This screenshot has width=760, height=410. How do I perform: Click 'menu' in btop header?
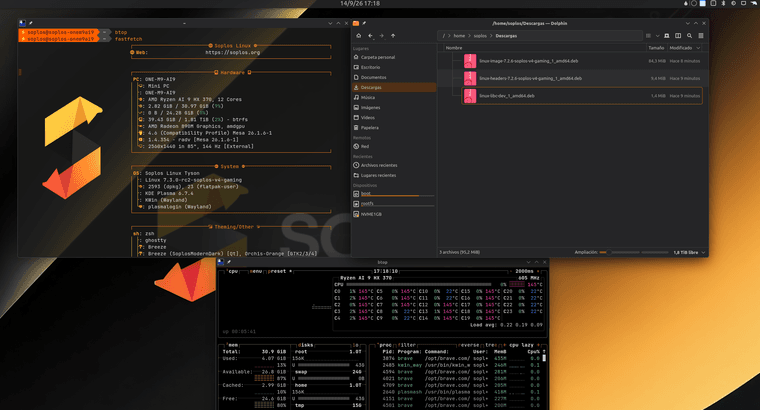tap(256, 271)
